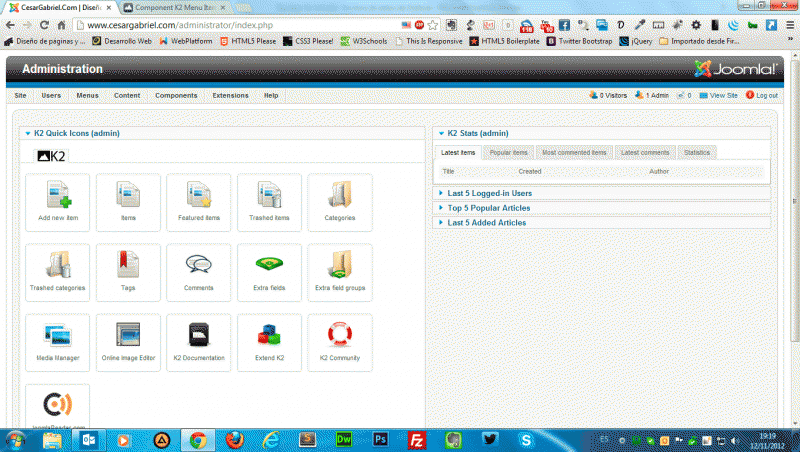Open Dreamweaver from the taskbar
Image resolution: width=800 pixels, height=452 pixels.
(x=344, y=440)
